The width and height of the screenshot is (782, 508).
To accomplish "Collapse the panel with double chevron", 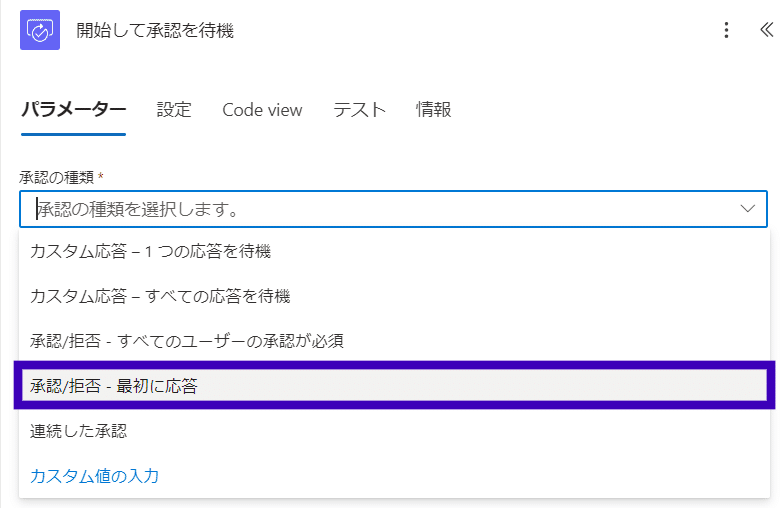I will click(x=766, y=30).
